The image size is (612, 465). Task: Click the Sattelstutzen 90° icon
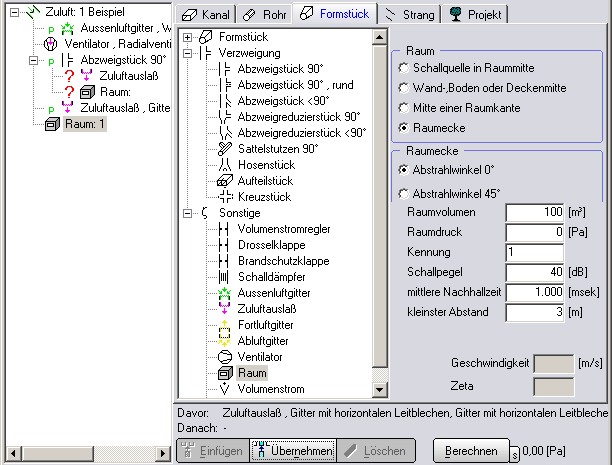point(224,149)
